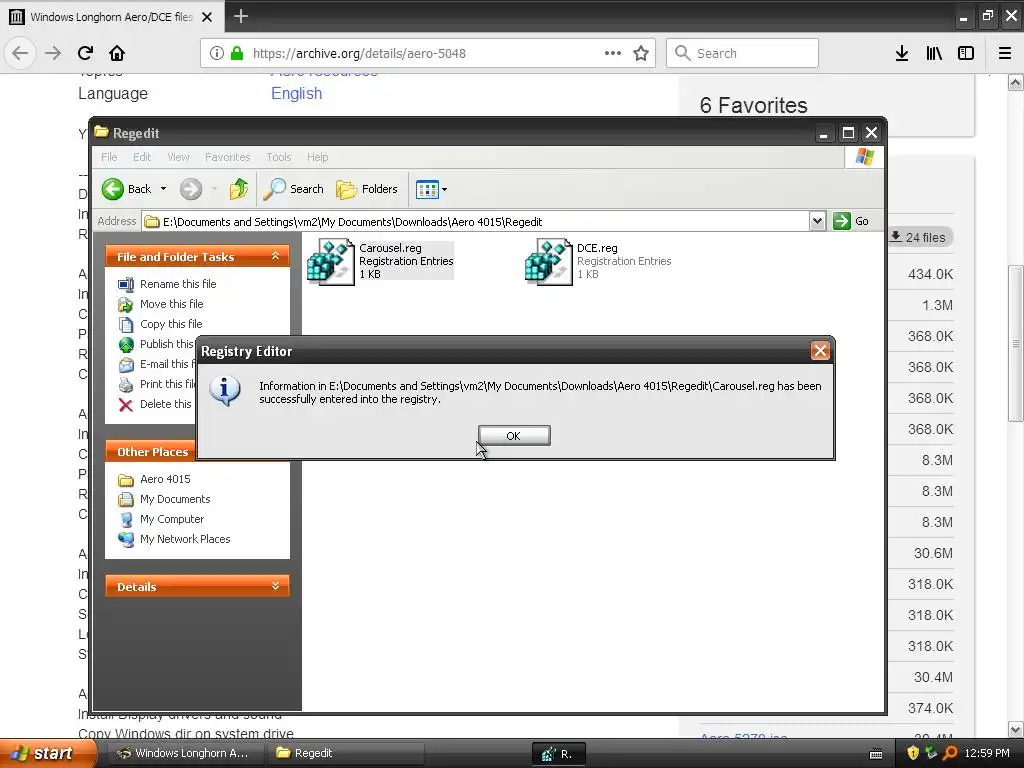Collapse the Other Places panel header

click(152, 451)
